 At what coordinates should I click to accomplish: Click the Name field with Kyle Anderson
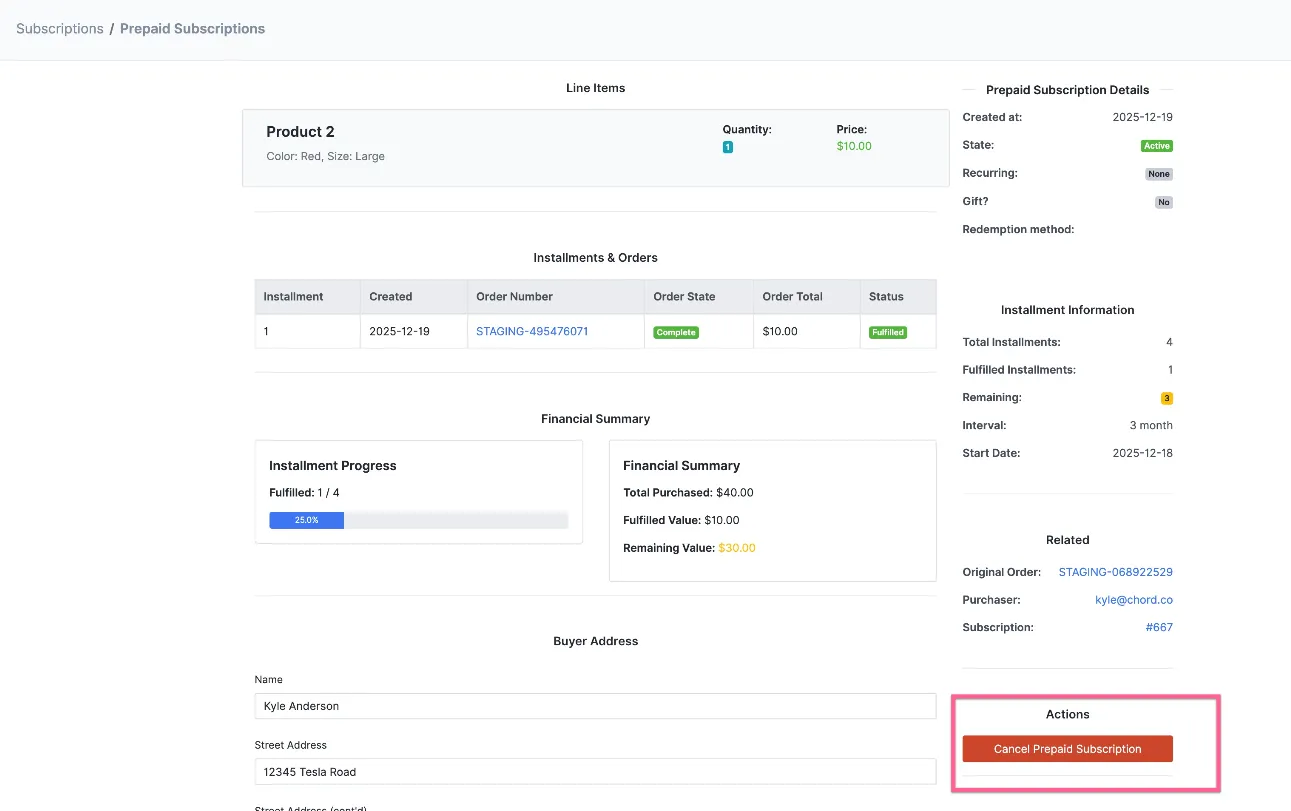click(x=595, y=706)
